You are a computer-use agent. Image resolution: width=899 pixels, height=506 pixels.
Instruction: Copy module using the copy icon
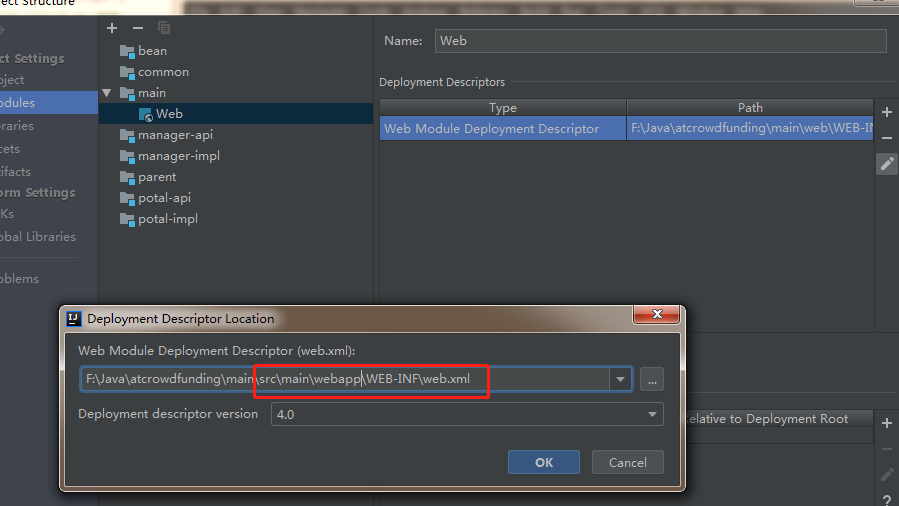(x=164, y=28)
